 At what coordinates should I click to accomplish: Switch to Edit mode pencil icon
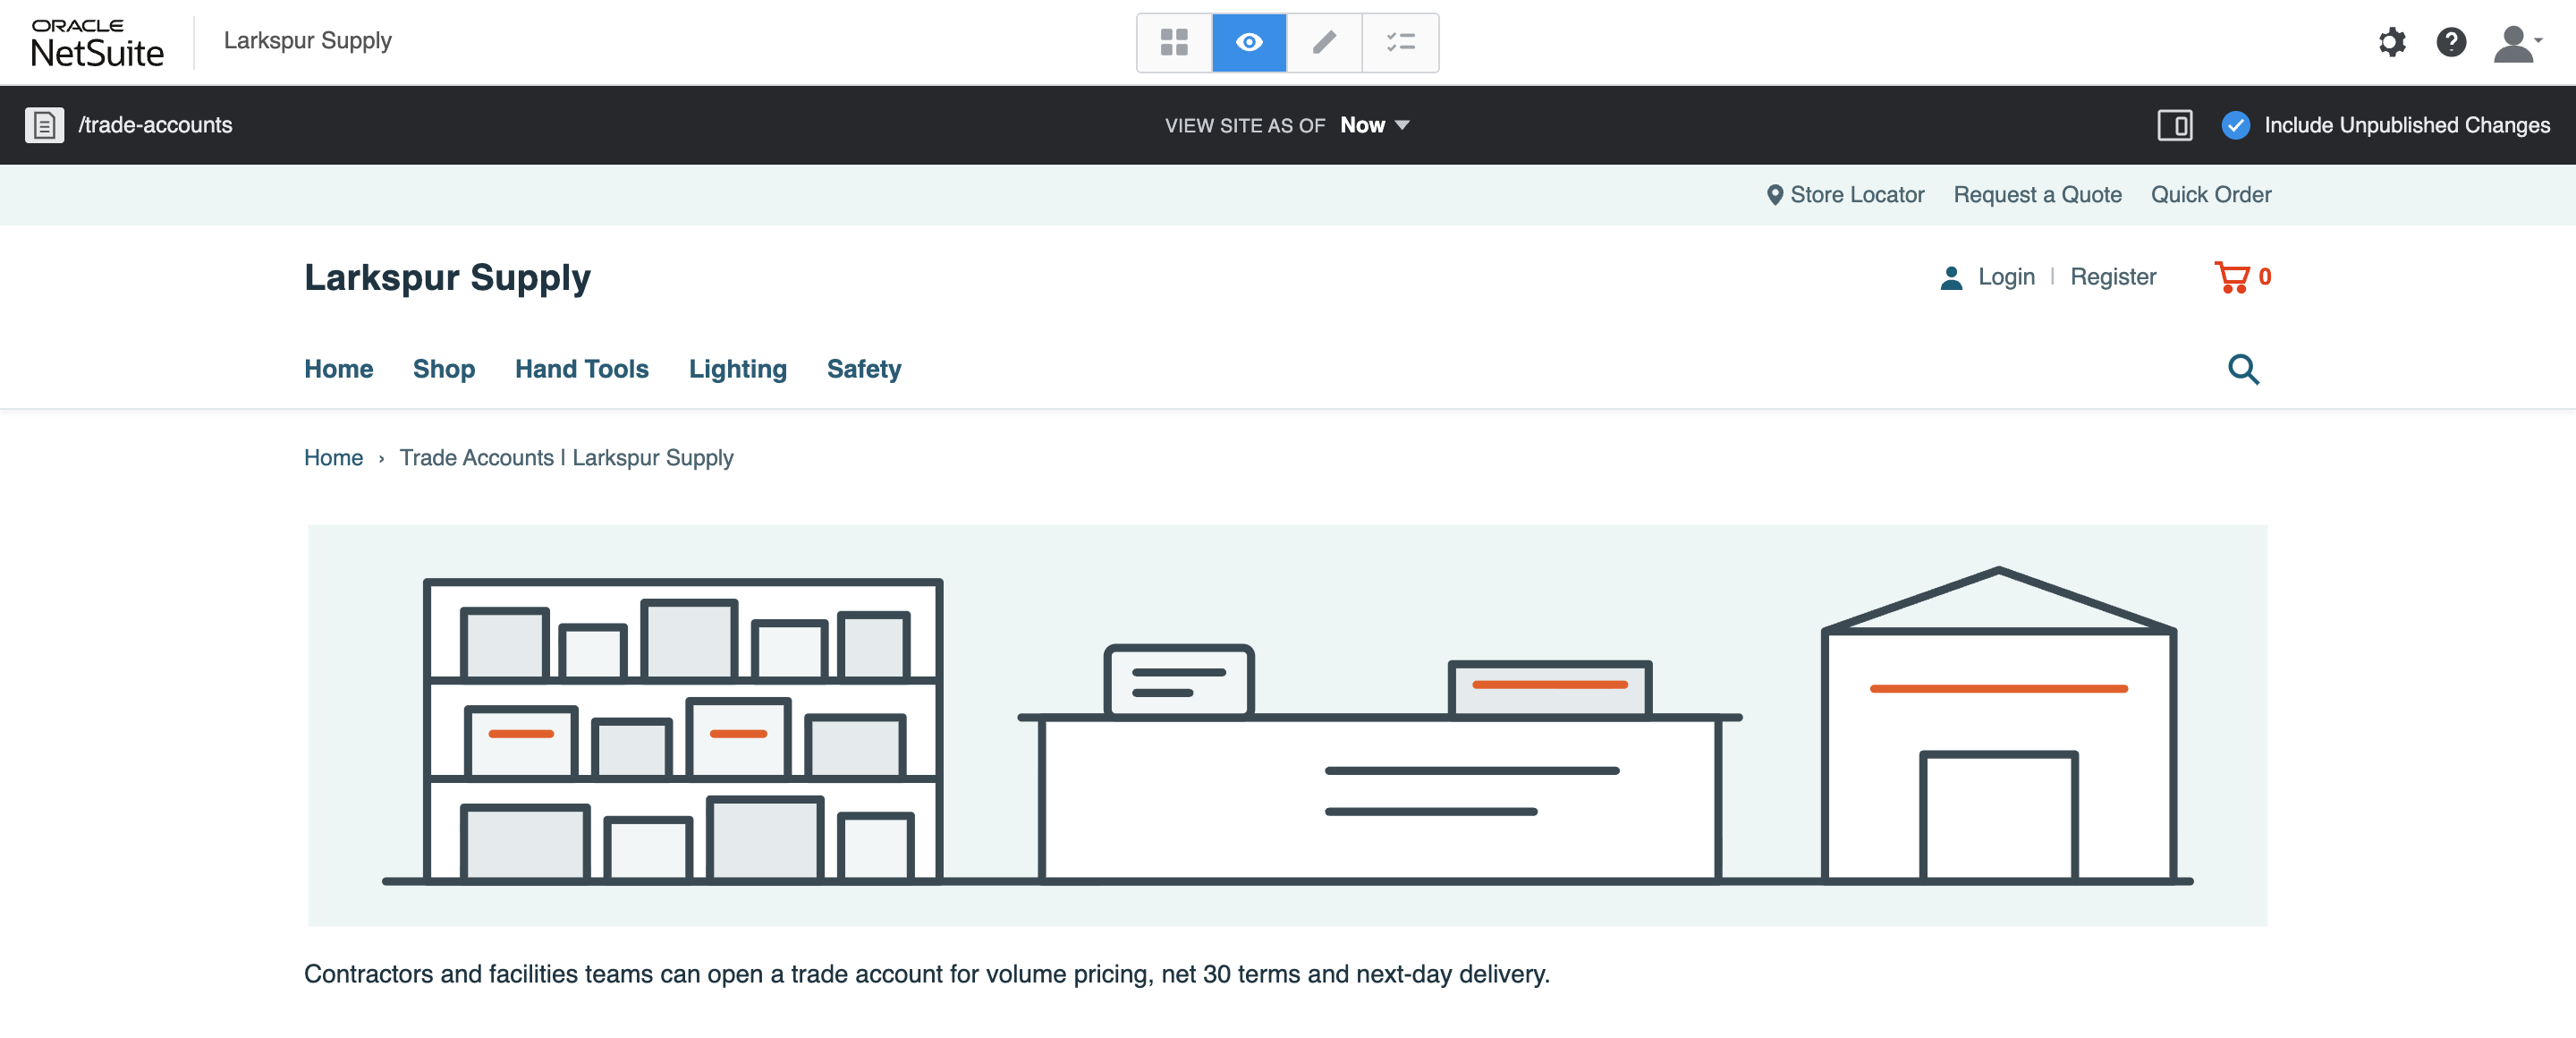1325,42
